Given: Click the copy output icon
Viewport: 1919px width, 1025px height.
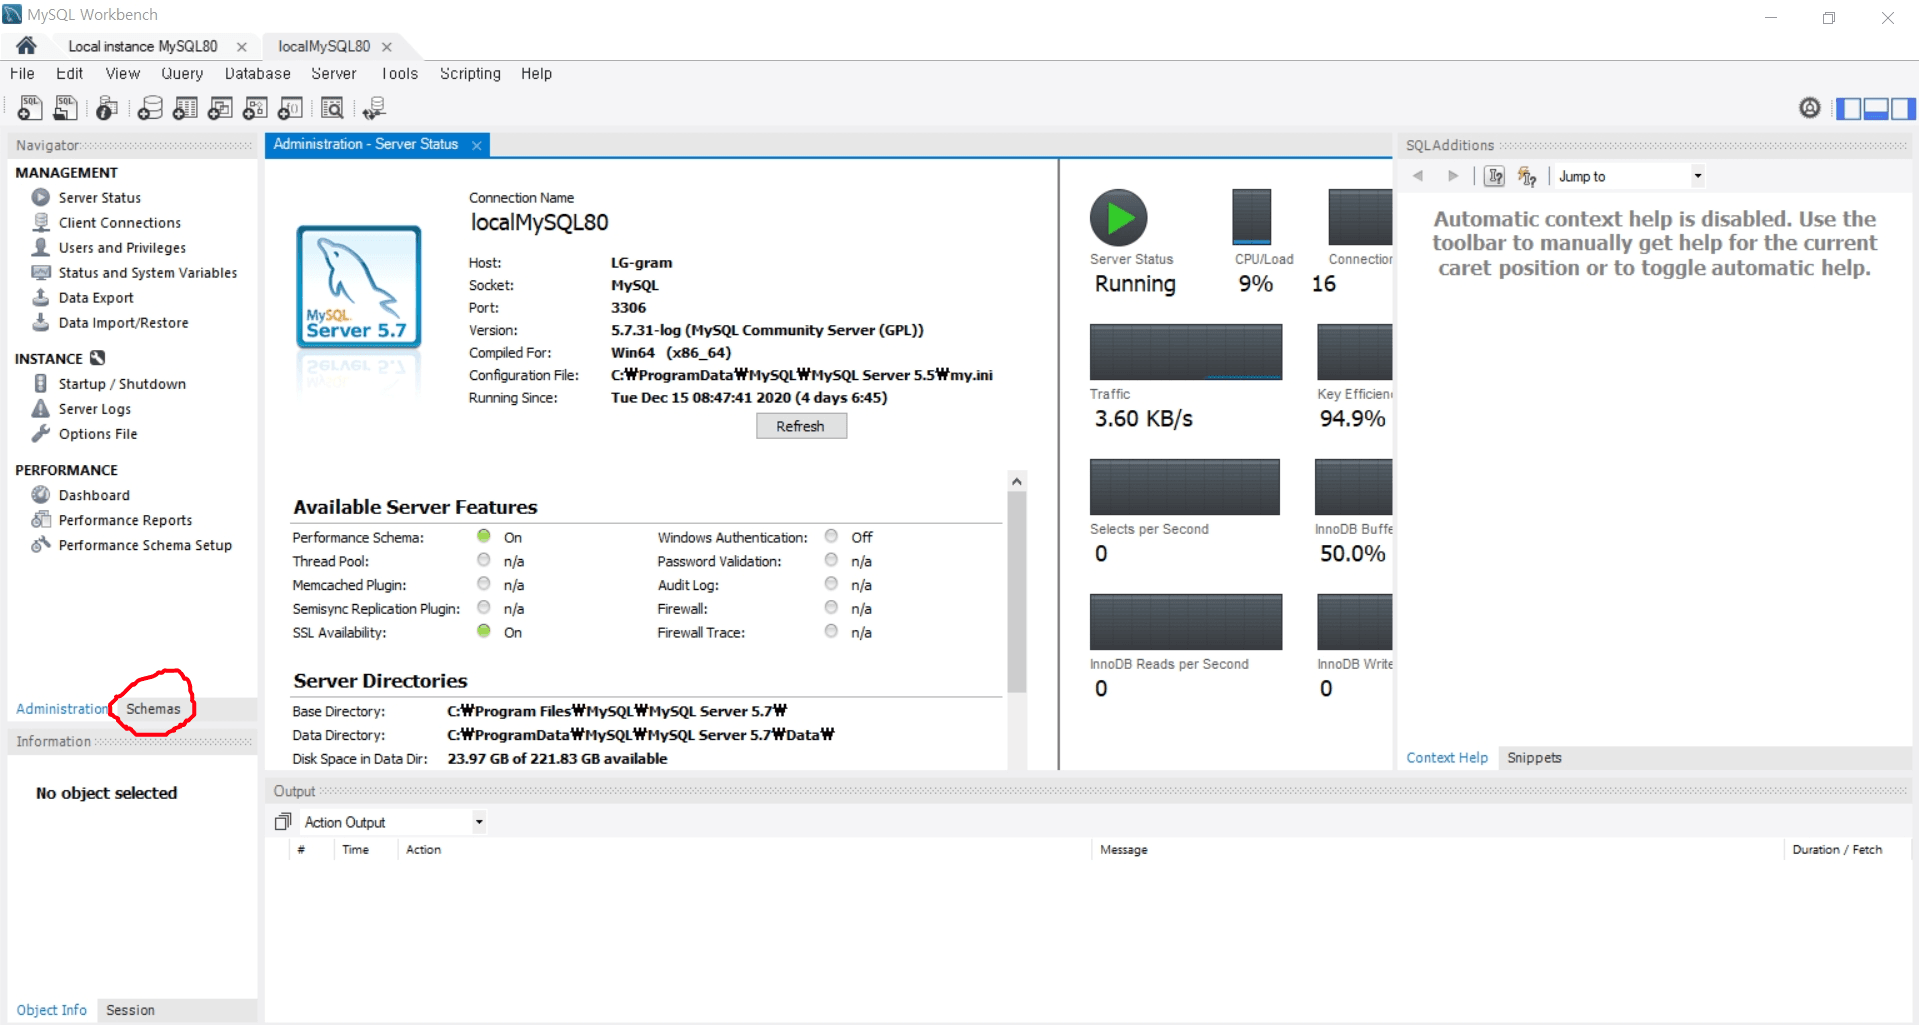Looking at the screenshot, I should click(283, 822).
